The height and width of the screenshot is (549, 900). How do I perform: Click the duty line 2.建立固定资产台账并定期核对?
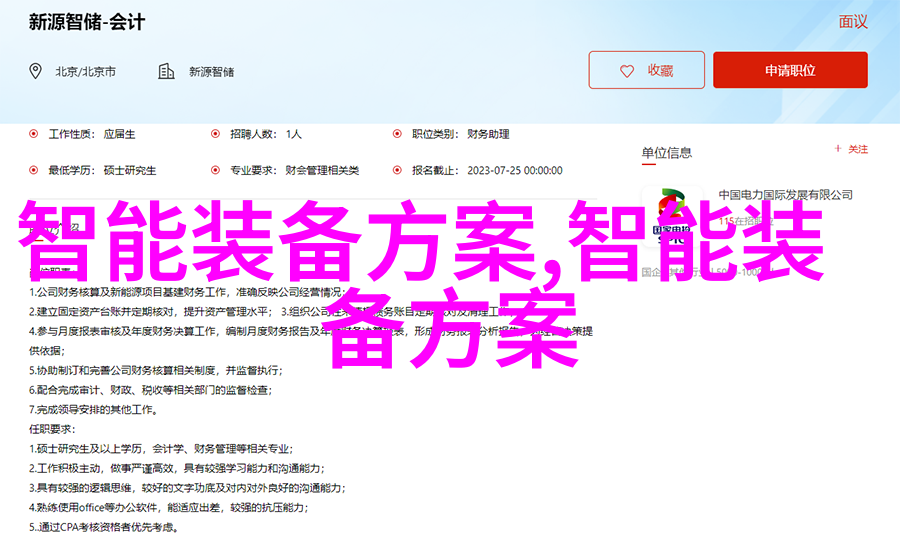click(149, 312)
